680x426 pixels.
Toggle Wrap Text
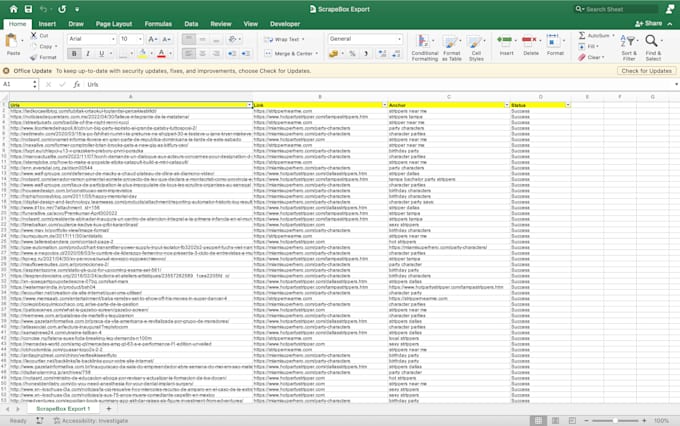click(x=284, y=39)
